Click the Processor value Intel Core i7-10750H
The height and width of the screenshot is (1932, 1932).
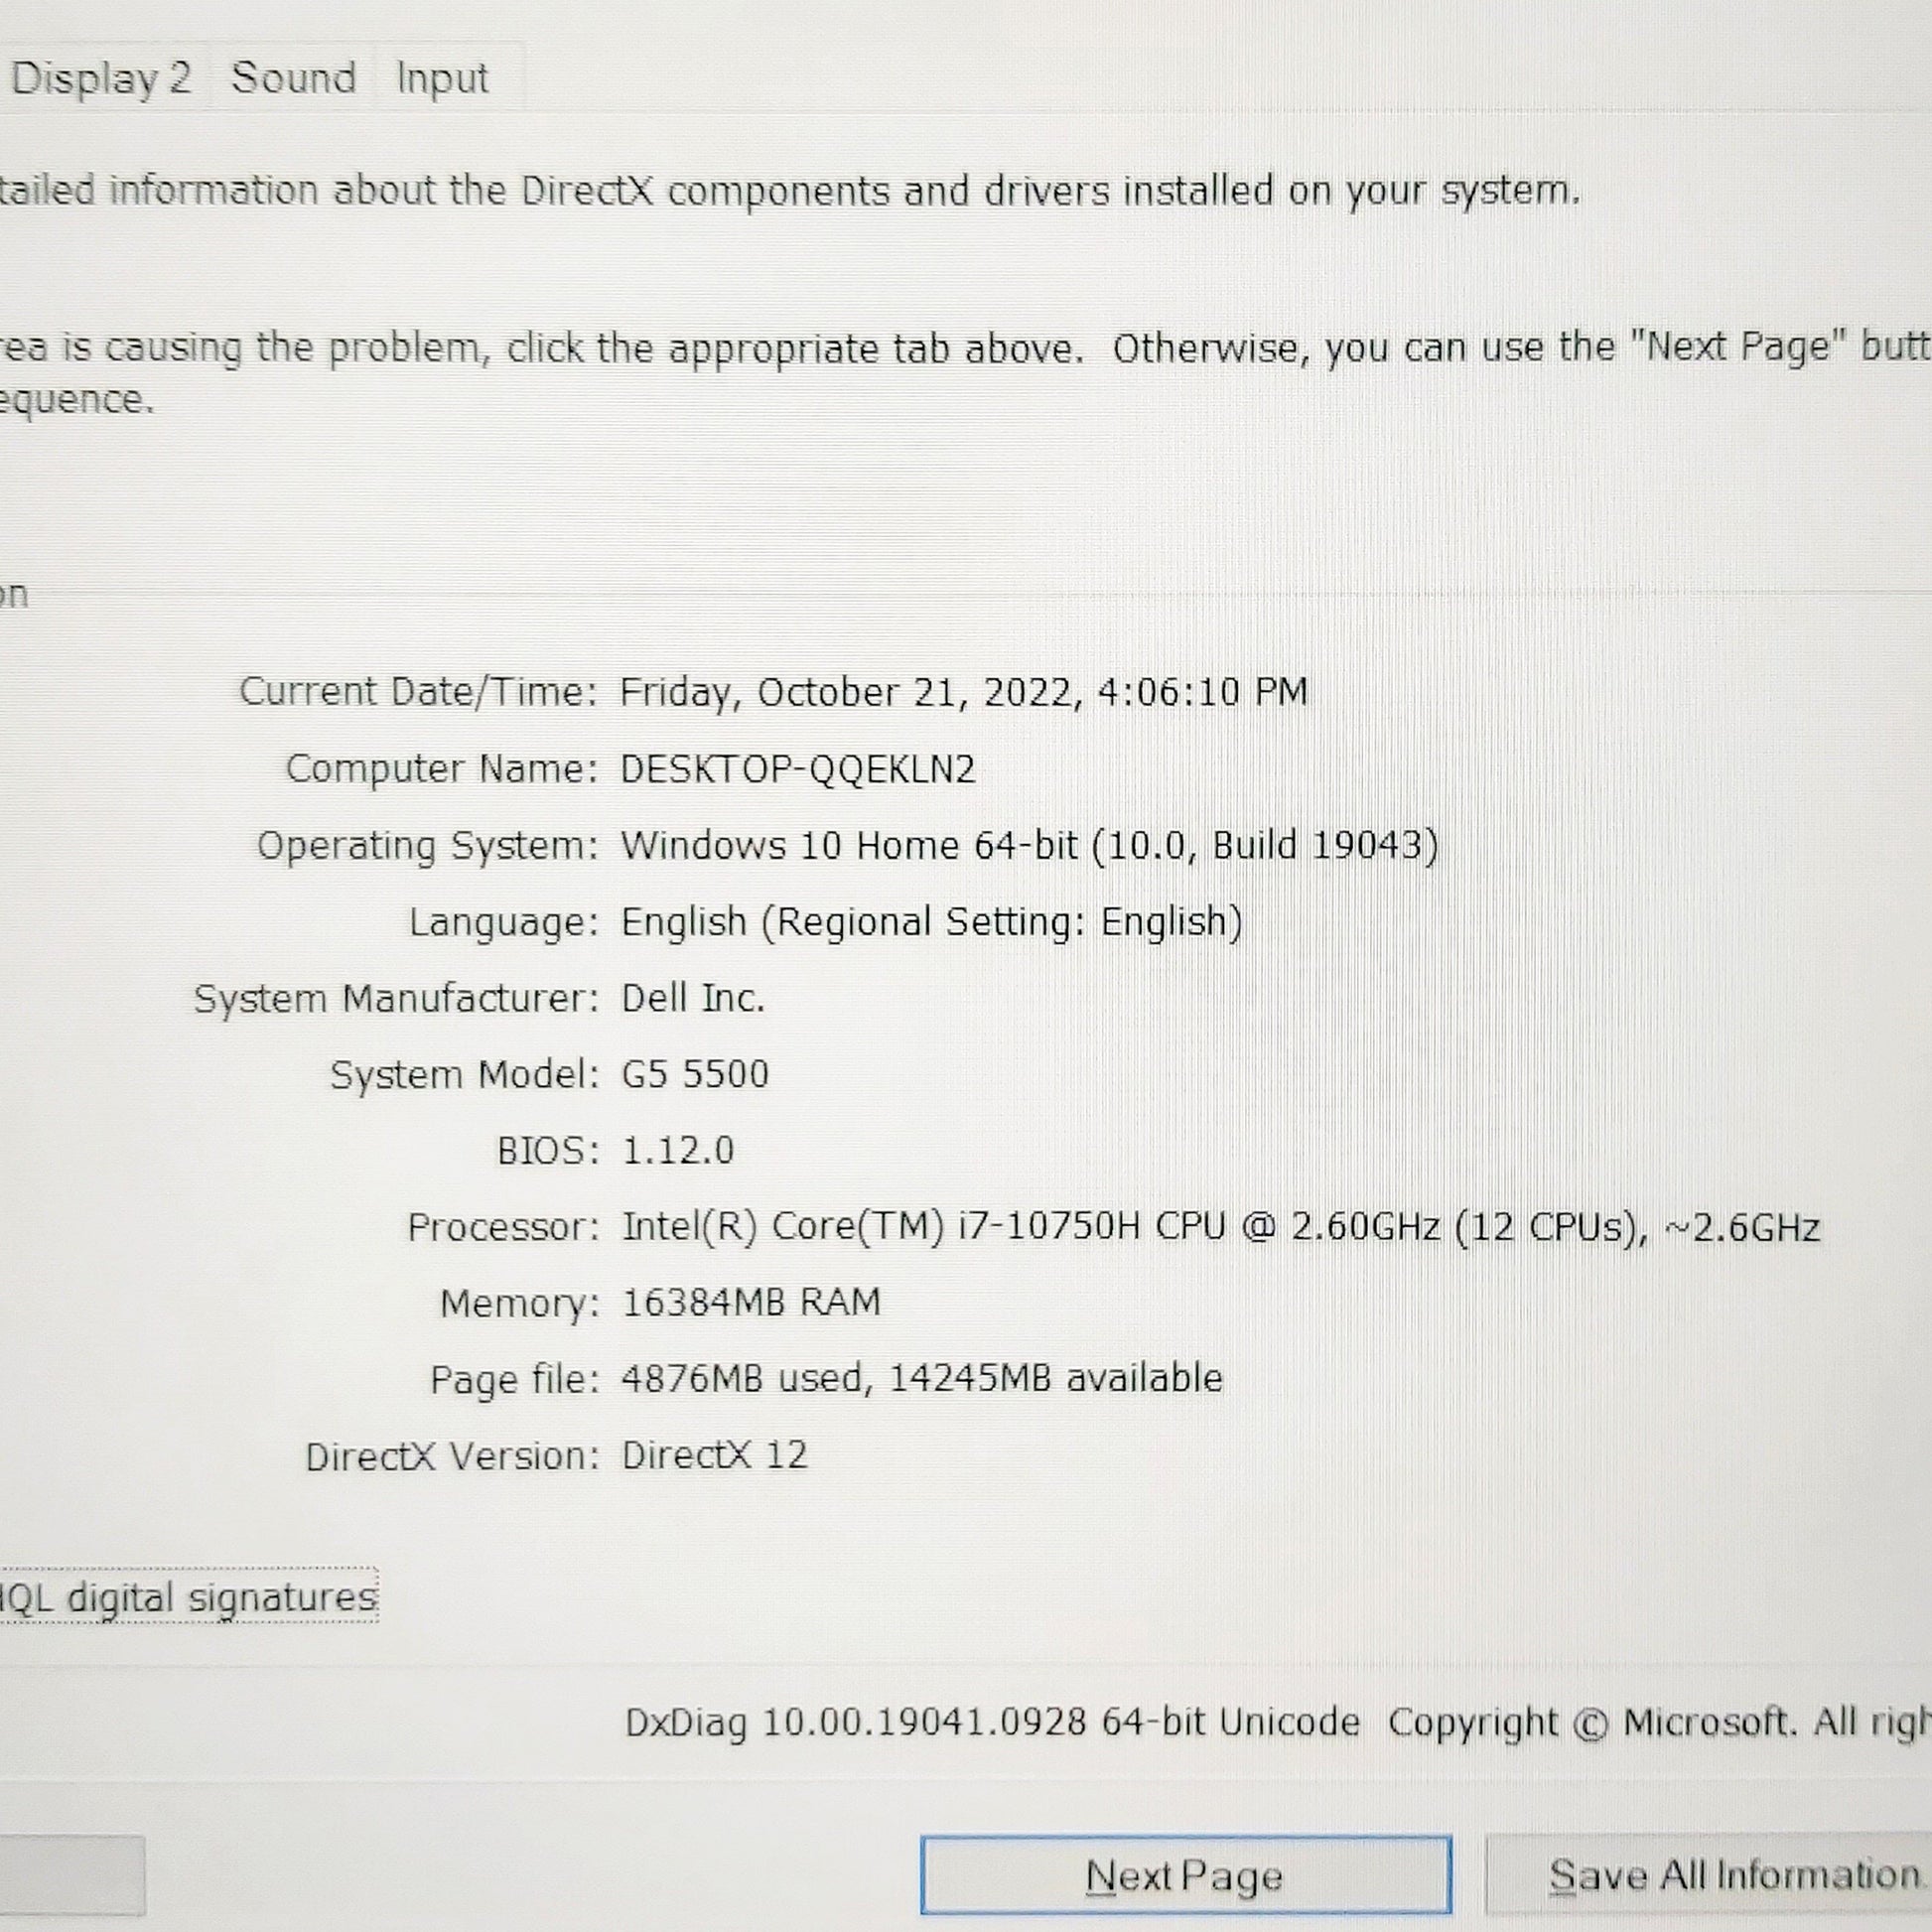[x=1220, y=1227]
